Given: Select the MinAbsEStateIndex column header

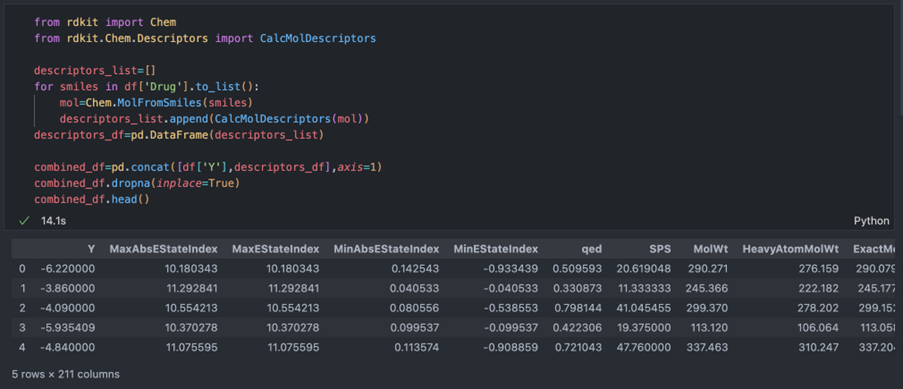Looking at the screenshot, I should [x=386, y=249].
